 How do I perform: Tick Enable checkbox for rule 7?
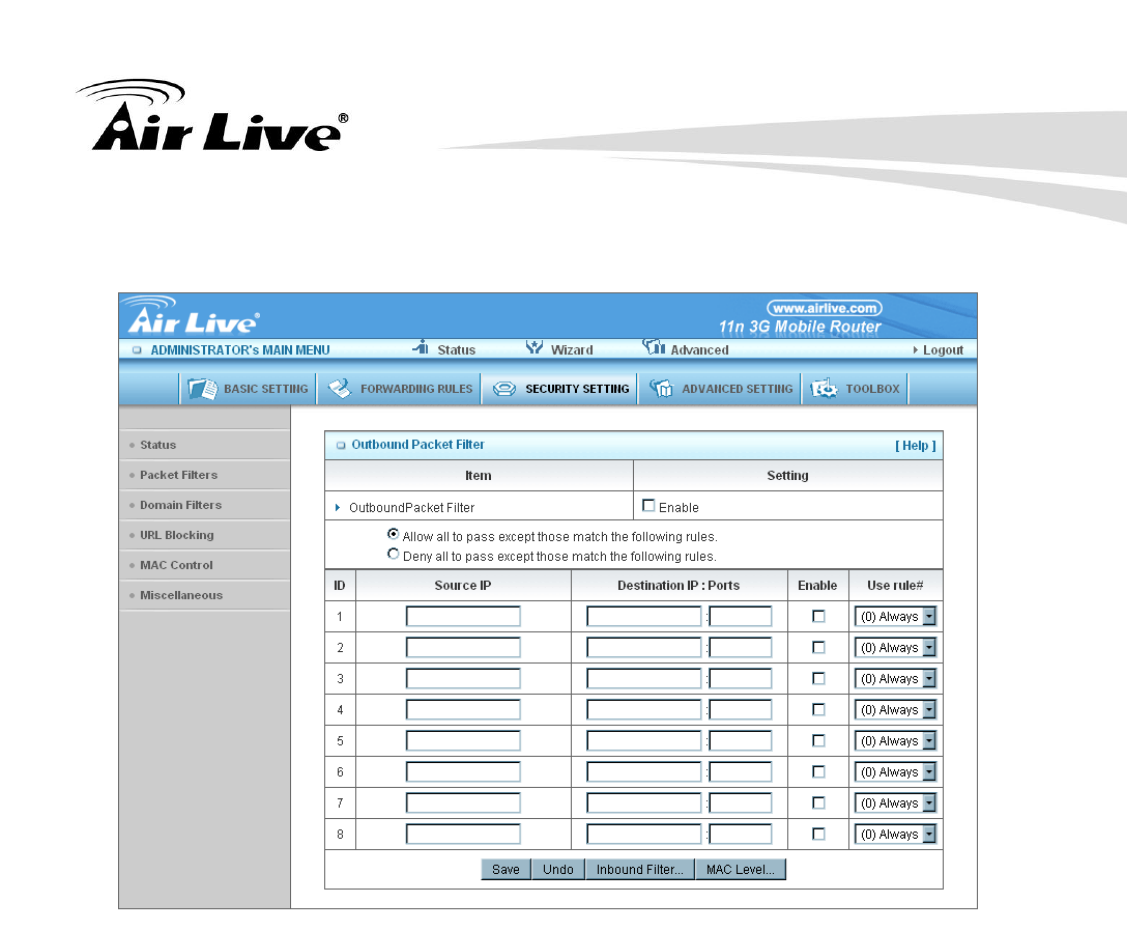[818, 803]
